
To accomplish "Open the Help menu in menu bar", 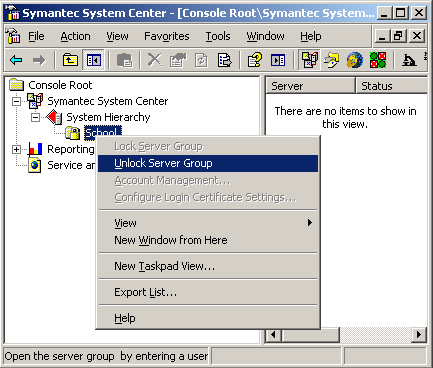I will 311,36.
